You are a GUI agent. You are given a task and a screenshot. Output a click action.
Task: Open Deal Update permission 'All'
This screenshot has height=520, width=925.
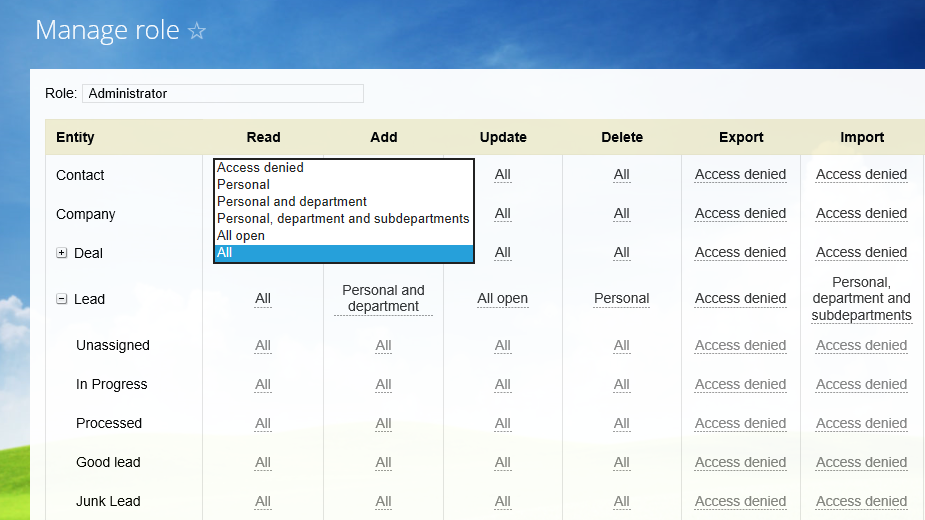pyautogui.click(x=503, y=253)
